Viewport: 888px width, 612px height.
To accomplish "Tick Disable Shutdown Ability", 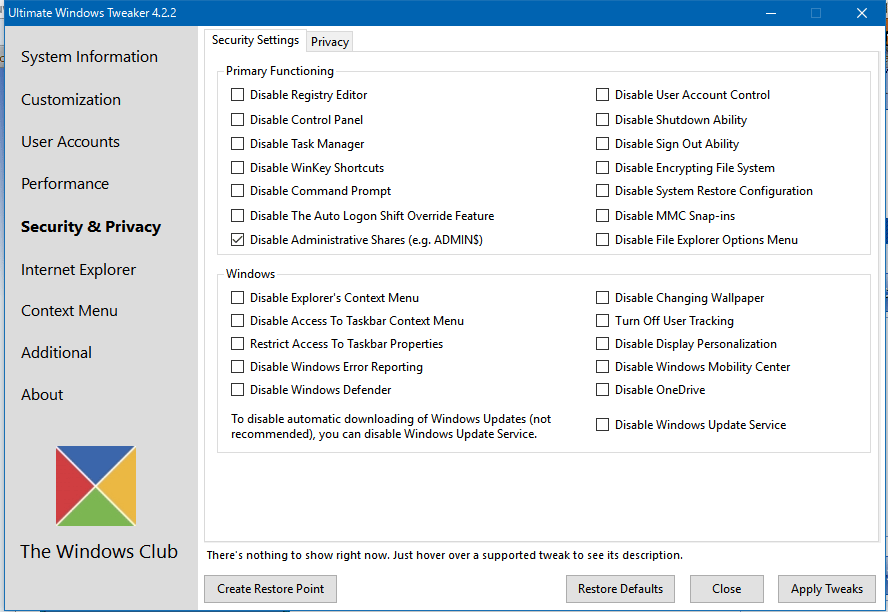I will pyautogui.click(x=603, y=119).
